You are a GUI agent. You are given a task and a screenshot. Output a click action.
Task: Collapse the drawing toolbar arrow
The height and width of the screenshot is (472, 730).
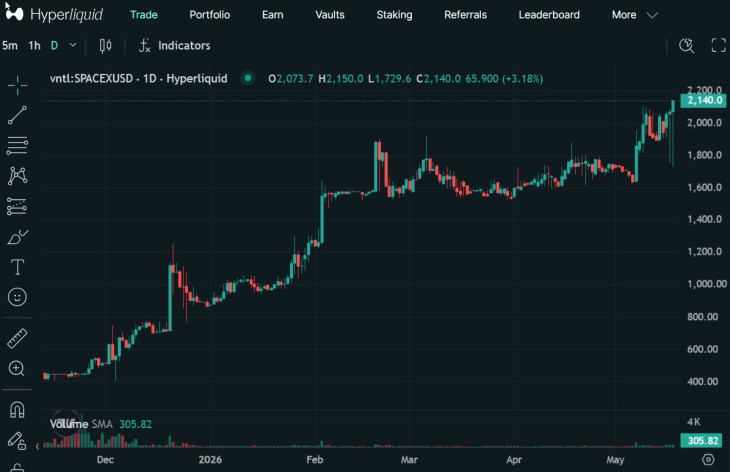37,446
